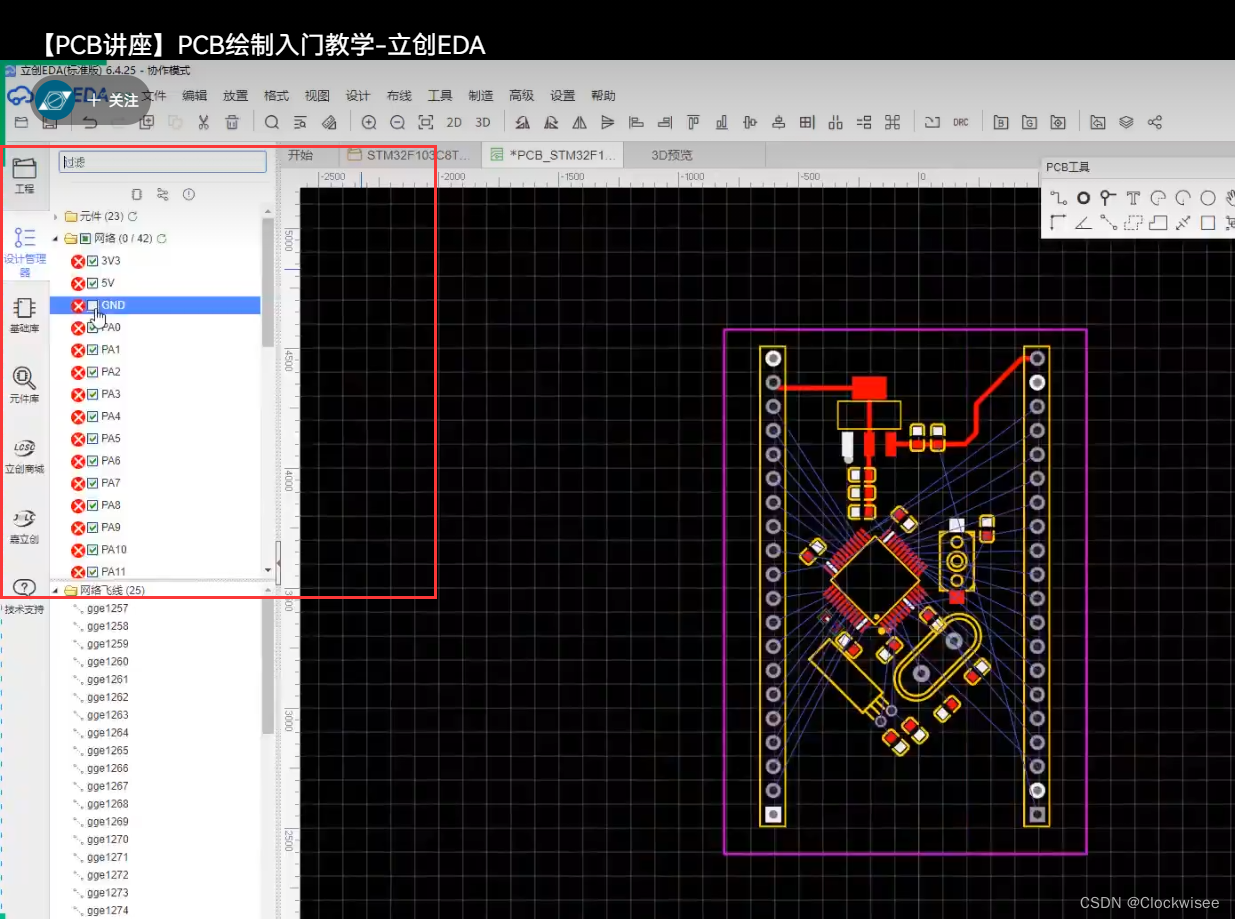Collapse the 网络飞线 (25) tree node
The height and width of the screenshot is (919, 1235).
pyautogui.click(x=56, y=591)
